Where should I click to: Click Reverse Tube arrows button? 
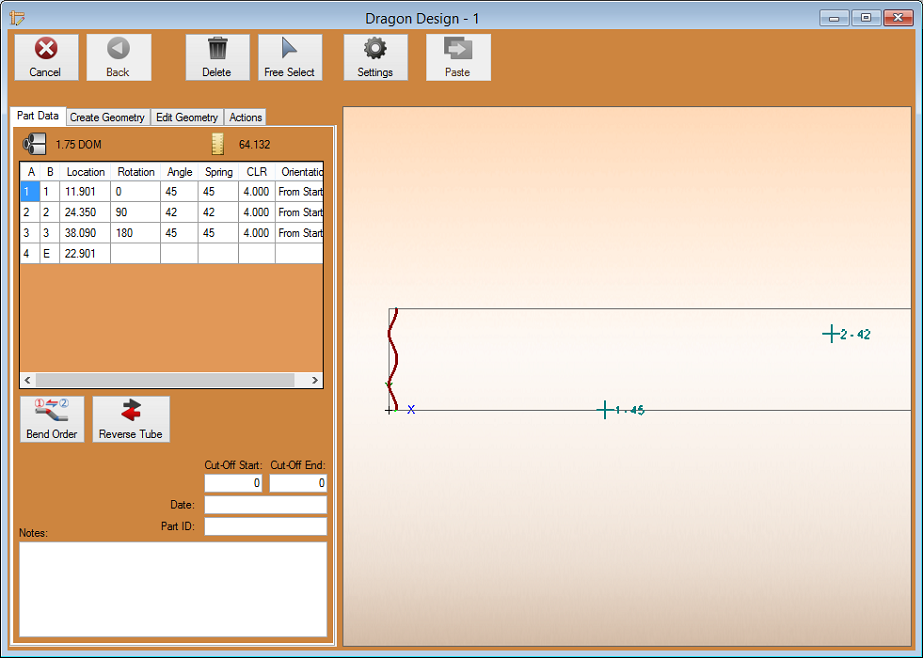pos(131,419)
